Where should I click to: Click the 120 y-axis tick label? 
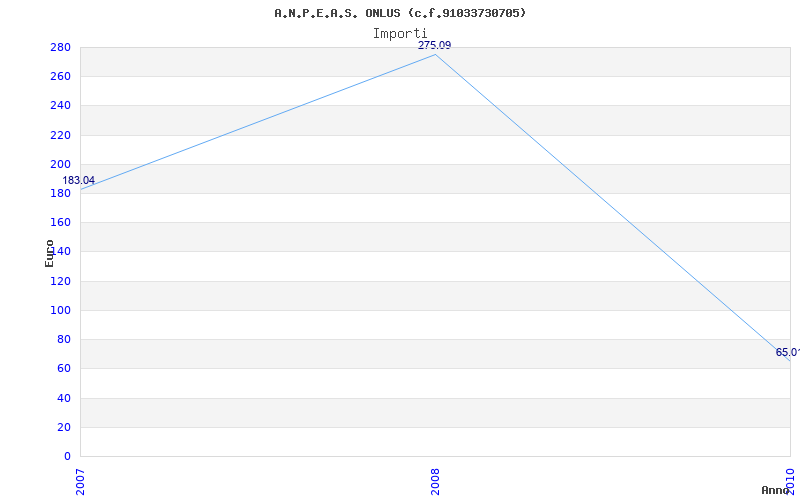pyautogui.click(x=60, y=281)
